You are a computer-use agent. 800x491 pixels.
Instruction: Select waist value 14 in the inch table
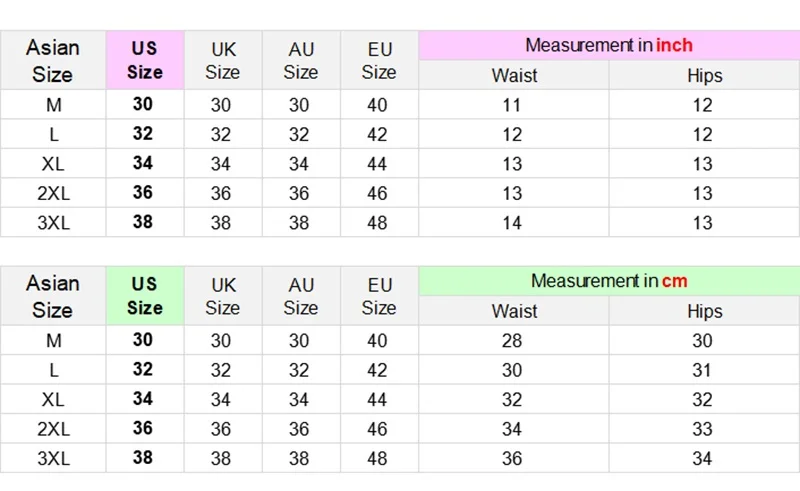(512, 223)
